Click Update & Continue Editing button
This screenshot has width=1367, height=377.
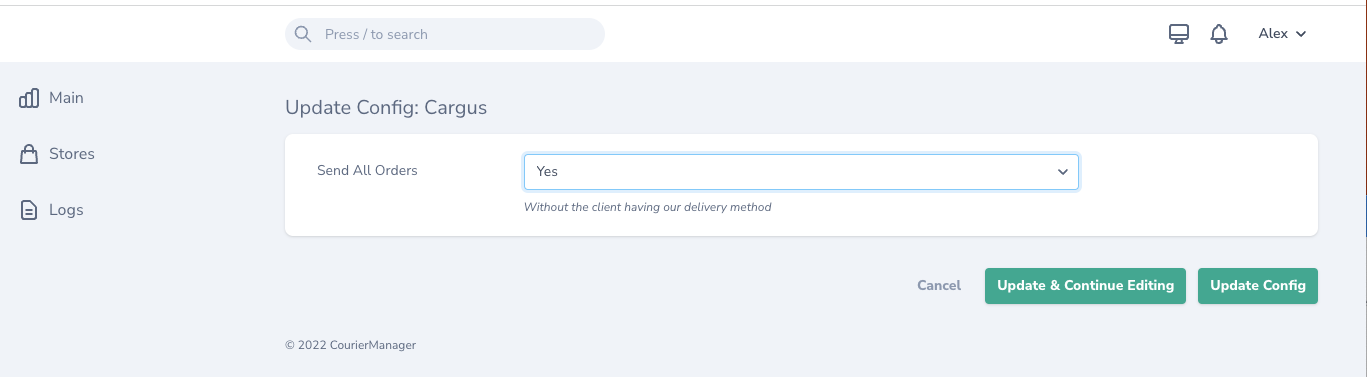[x=1085, y=286]
